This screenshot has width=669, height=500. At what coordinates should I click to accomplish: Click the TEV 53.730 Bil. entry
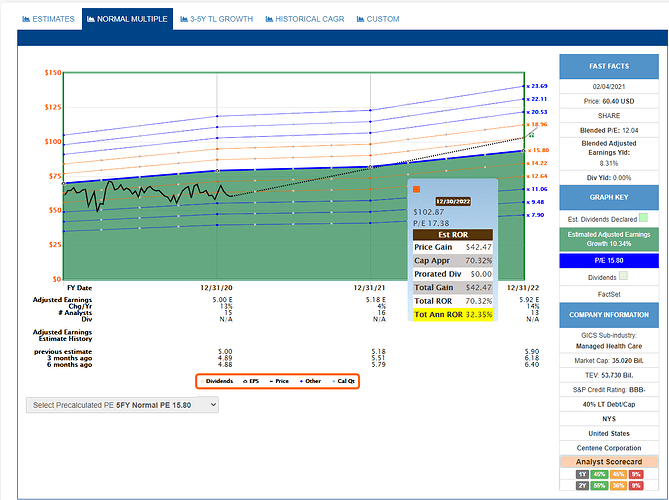tap(609, 375)
